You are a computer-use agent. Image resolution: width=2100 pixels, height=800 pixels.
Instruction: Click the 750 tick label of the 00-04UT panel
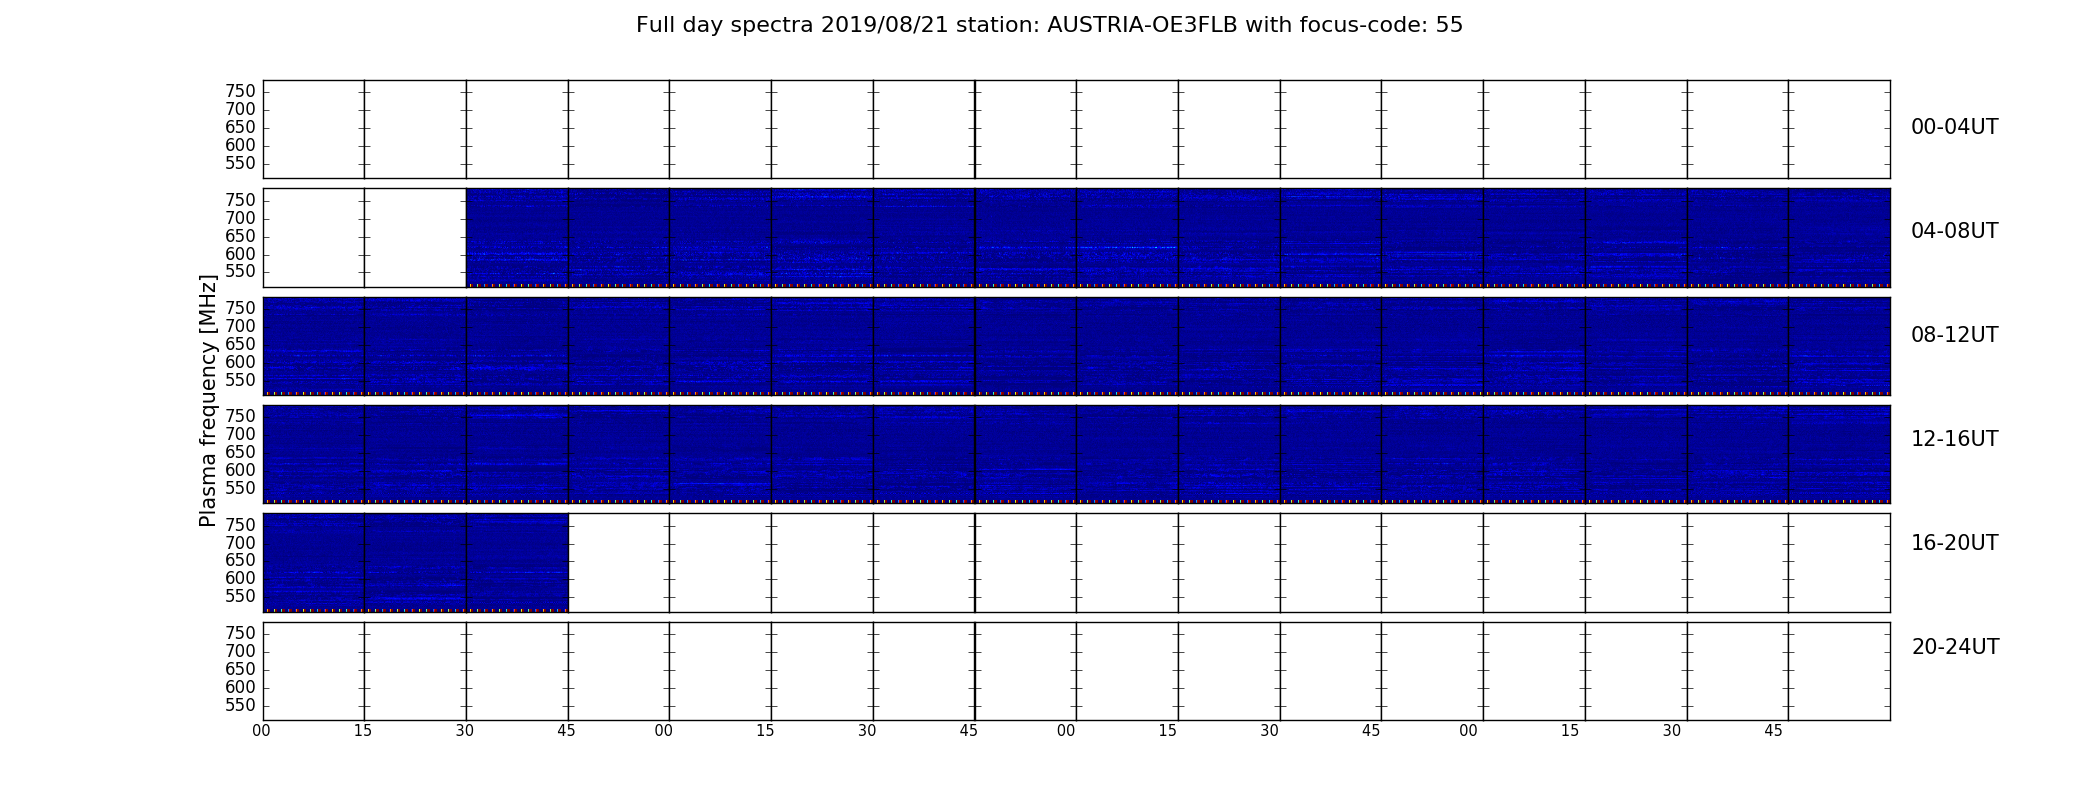click(x=240, y=92)
